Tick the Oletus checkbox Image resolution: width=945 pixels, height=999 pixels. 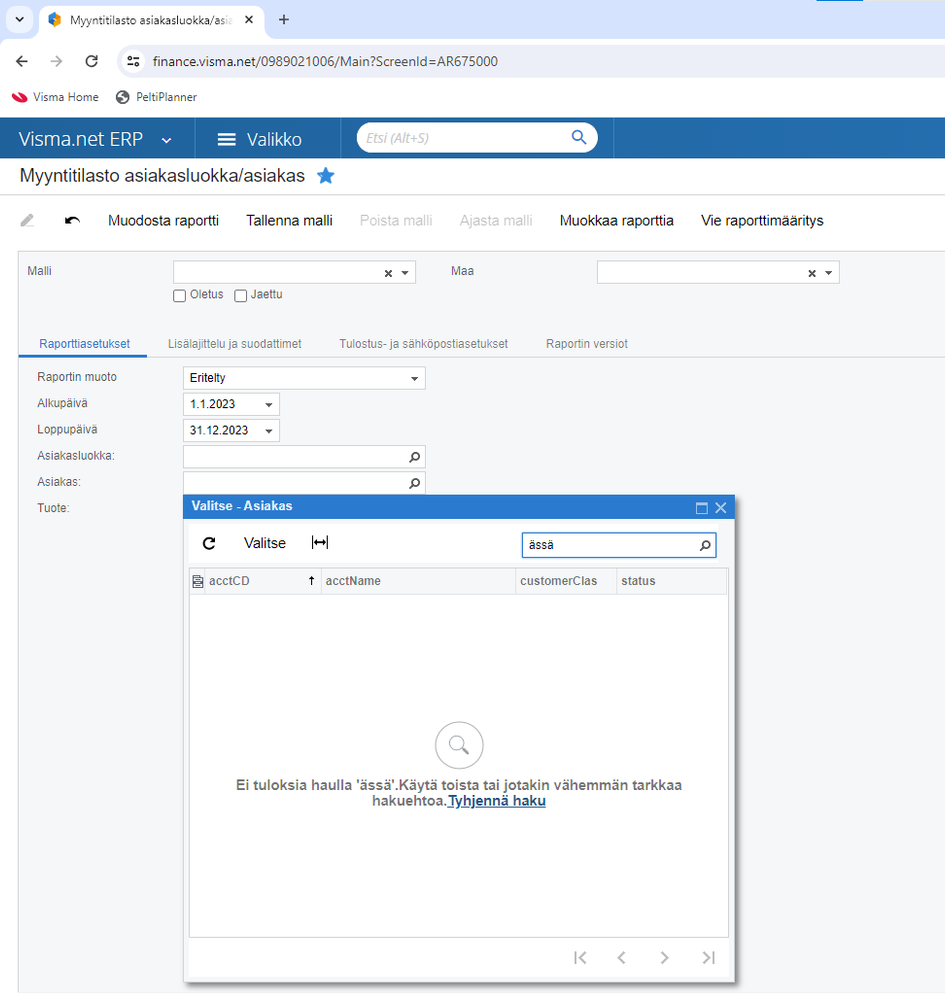(180, 296)
